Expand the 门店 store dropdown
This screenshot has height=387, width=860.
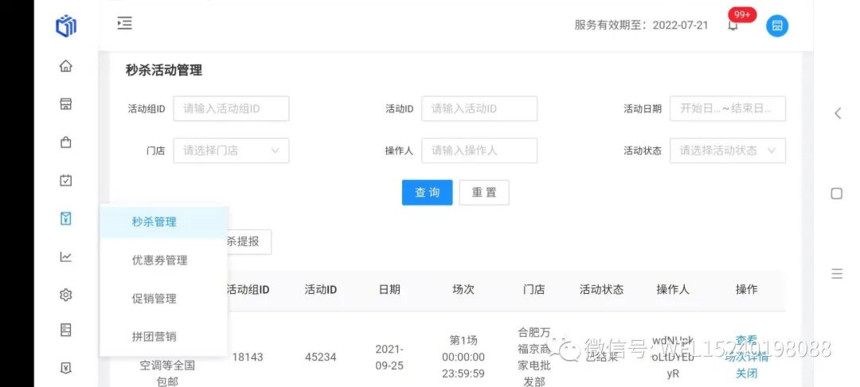[231, 151]
